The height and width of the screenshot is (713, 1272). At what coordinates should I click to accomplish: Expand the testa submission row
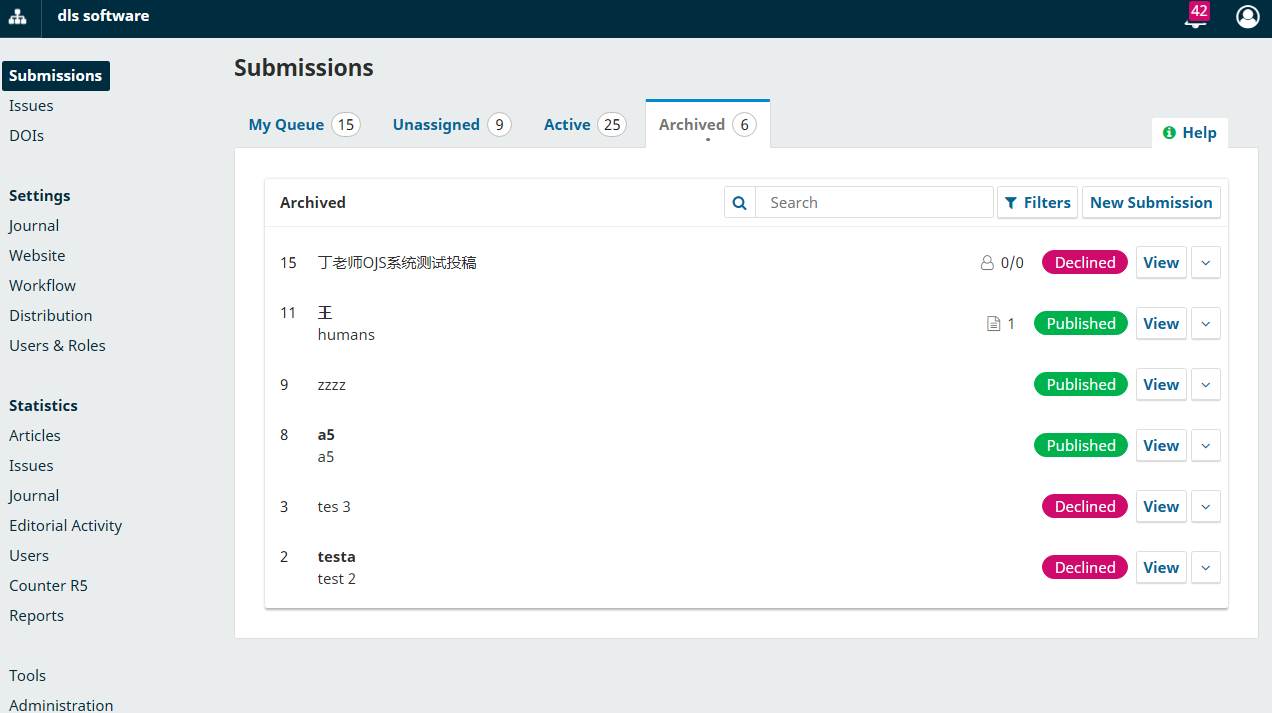coord(1205,568)
